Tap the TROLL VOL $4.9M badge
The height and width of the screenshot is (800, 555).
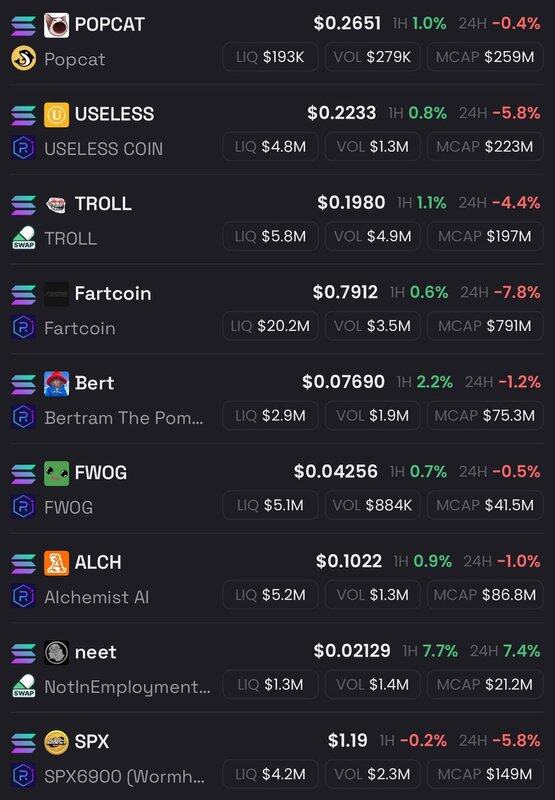[372, 236]
